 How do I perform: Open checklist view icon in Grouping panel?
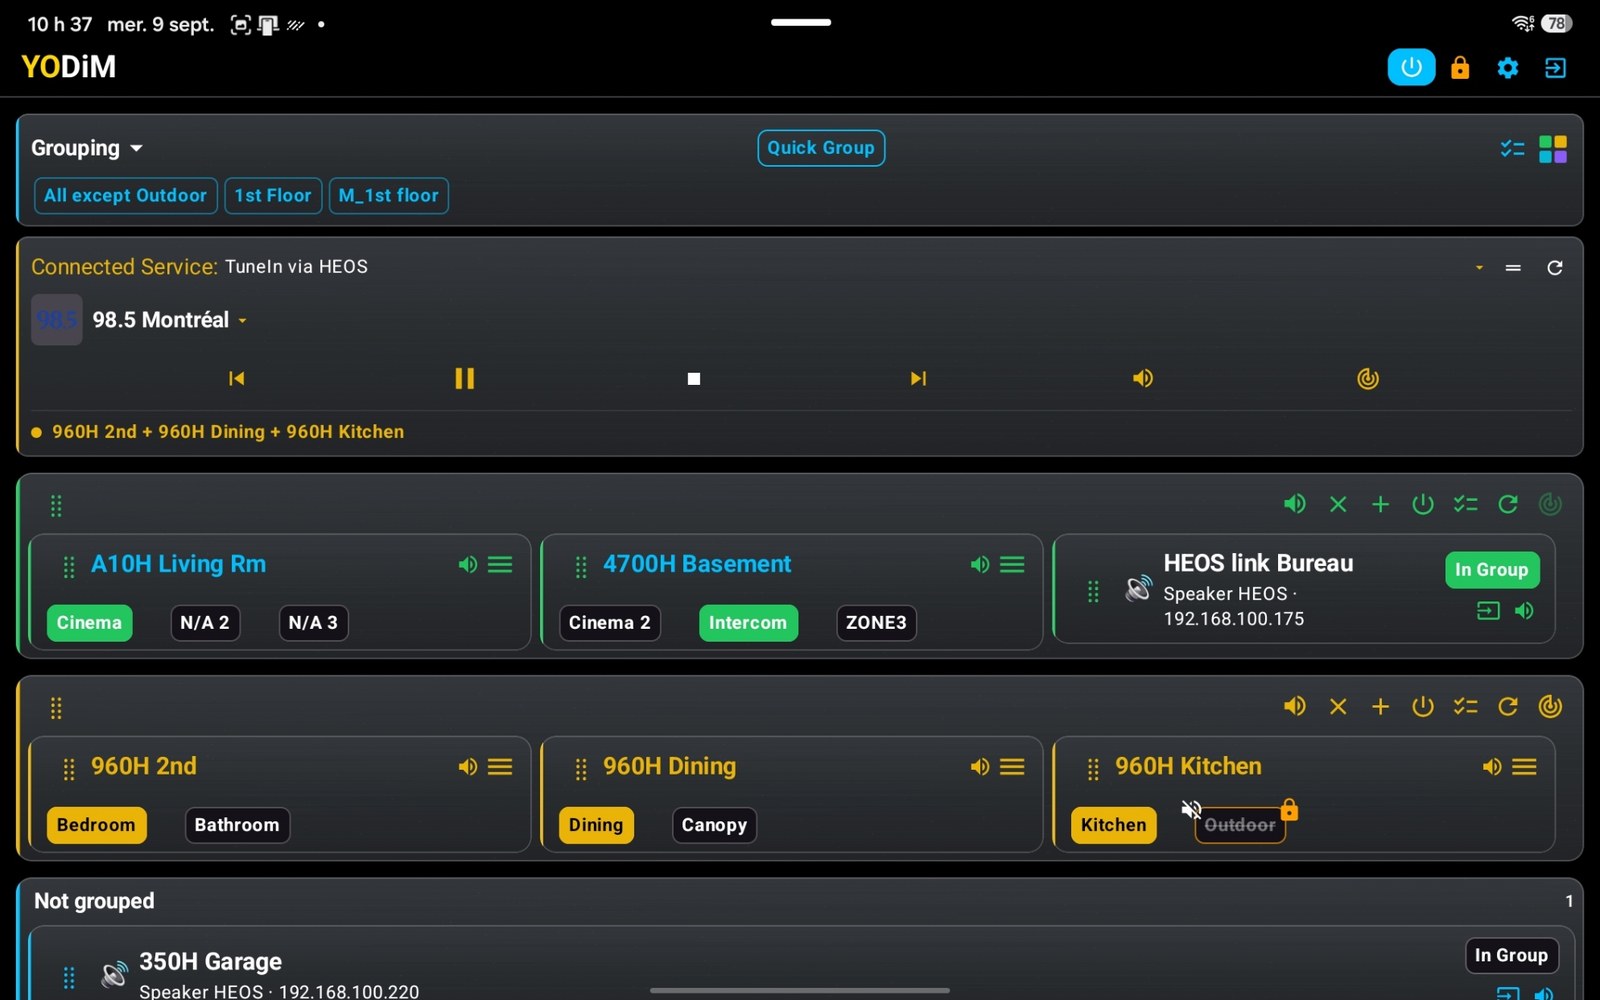1512,149
